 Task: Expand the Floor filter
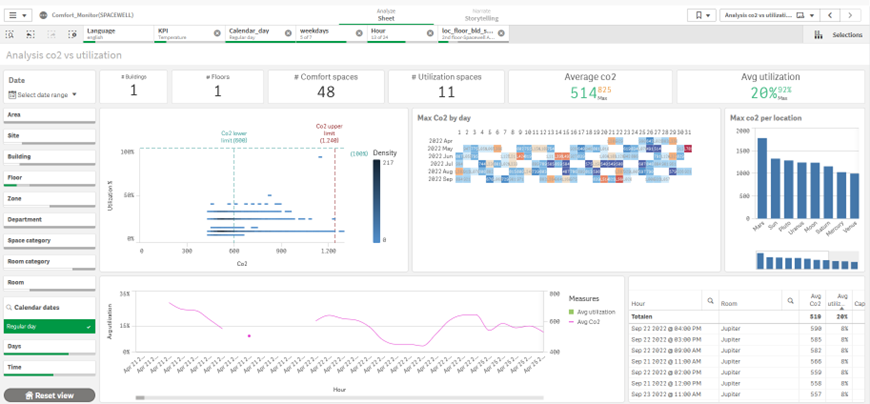coord(49,179)
